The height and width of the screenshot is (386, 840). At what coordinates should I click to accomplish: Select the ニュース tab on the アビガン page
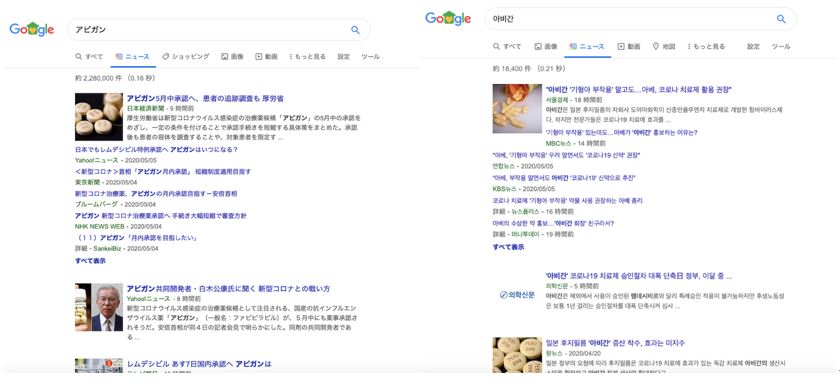133,56
